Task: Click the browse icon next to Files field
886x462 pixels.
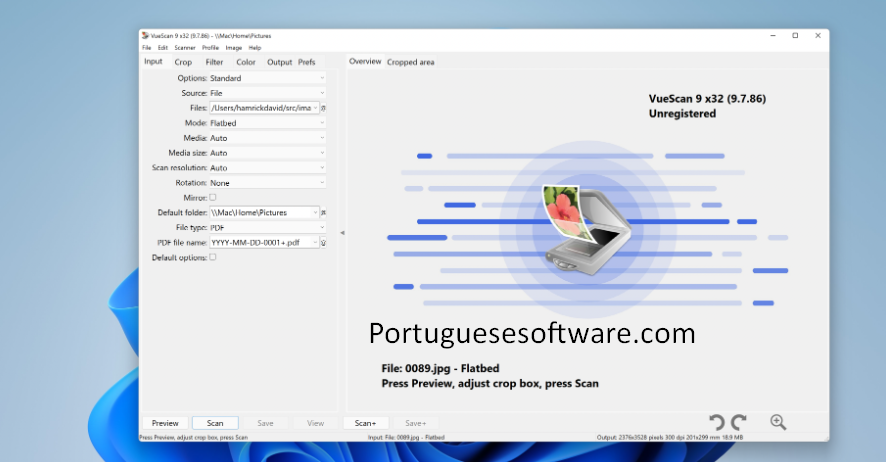Action: (323, 108)
